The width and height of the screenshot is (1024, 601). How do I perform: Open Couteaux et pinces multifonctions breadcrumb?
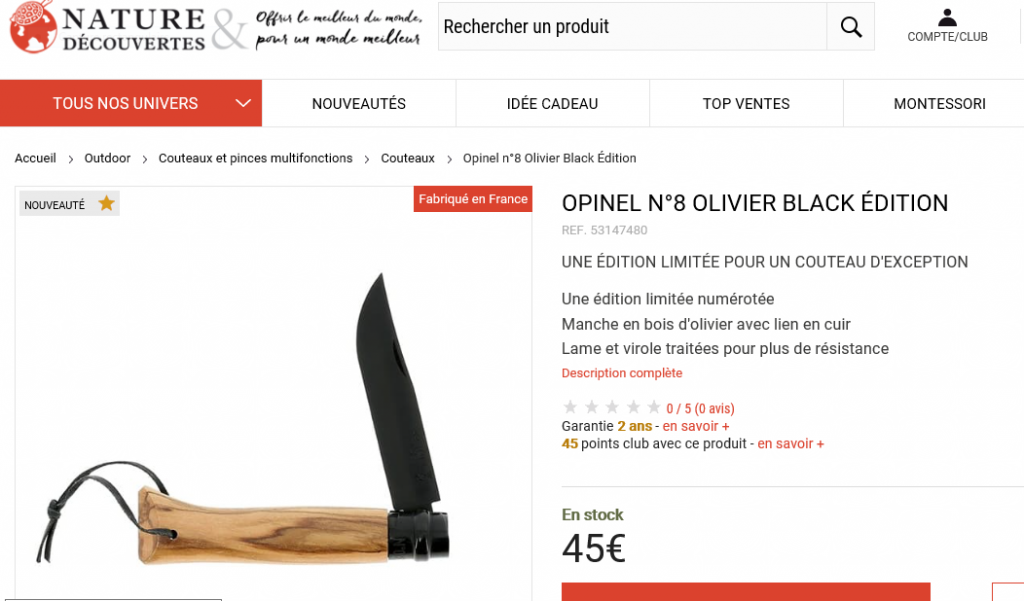(255, 158)
